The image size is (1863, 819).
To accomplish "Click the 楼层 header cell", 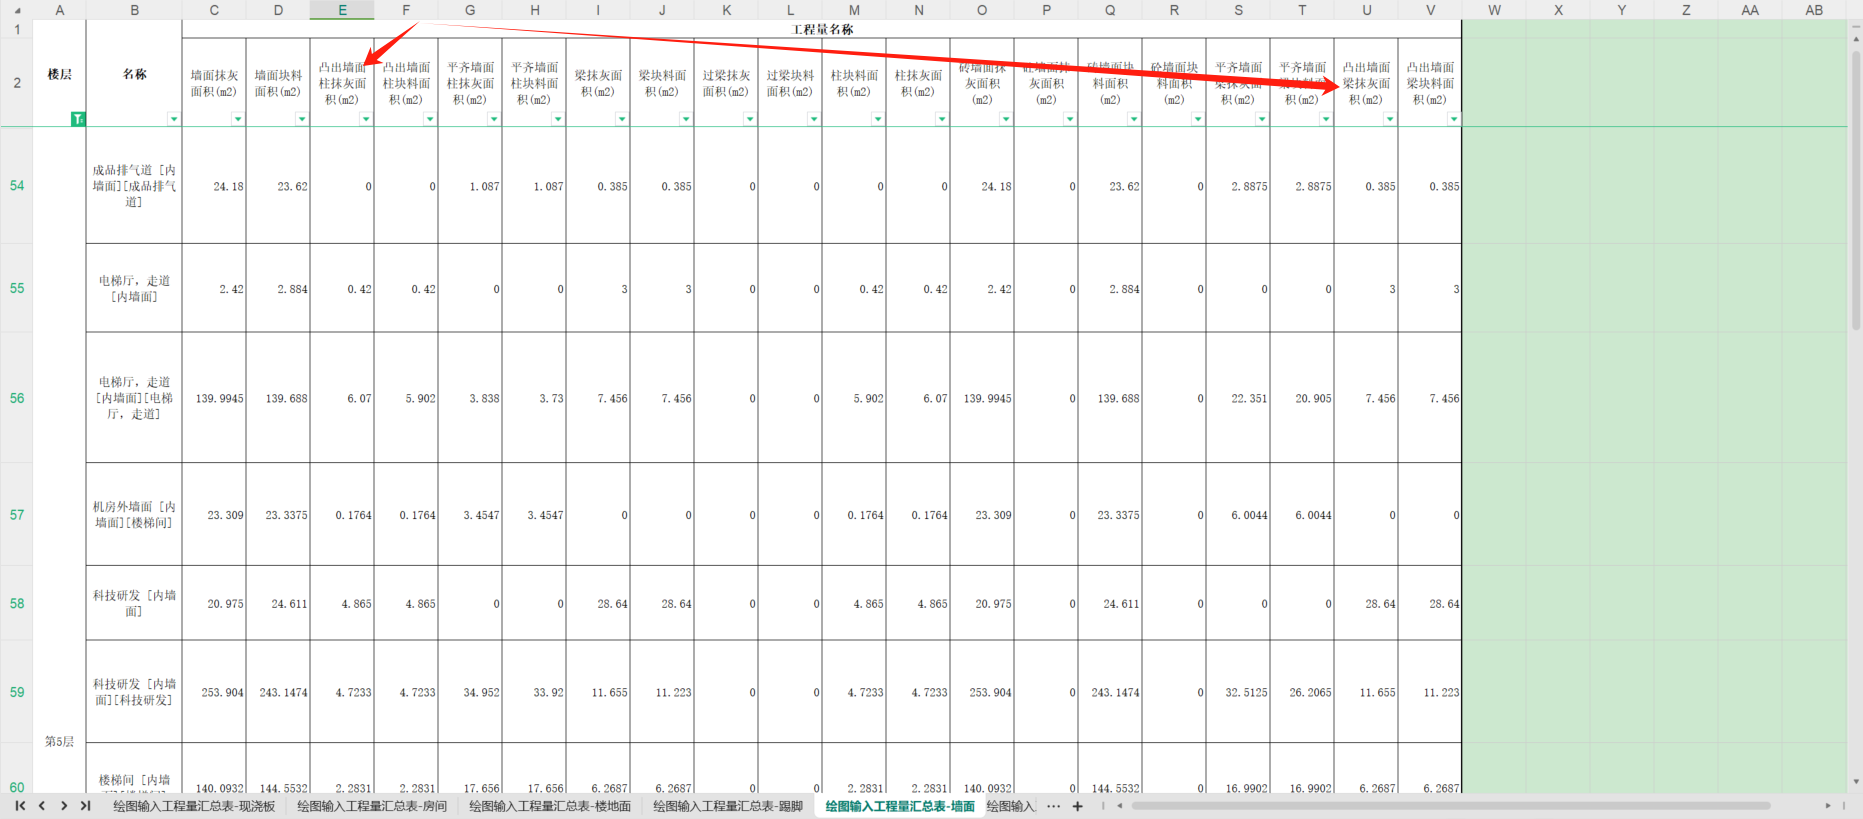I will (59, 74).
